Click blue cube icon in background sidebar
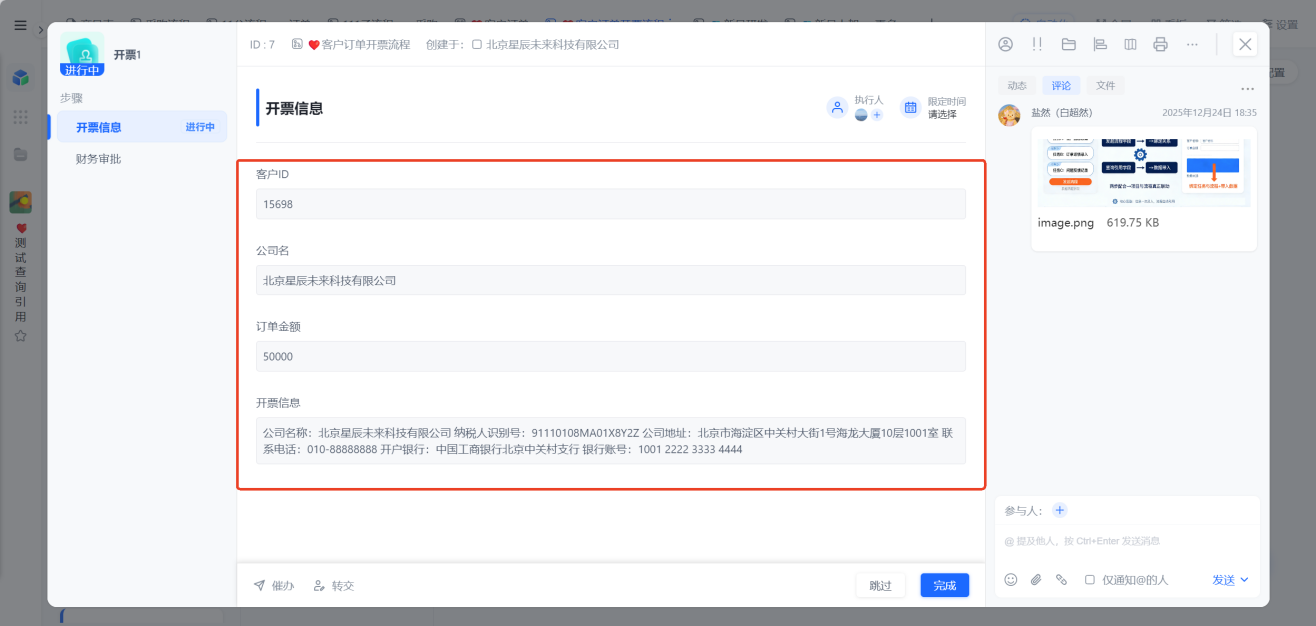 (20, 78)
